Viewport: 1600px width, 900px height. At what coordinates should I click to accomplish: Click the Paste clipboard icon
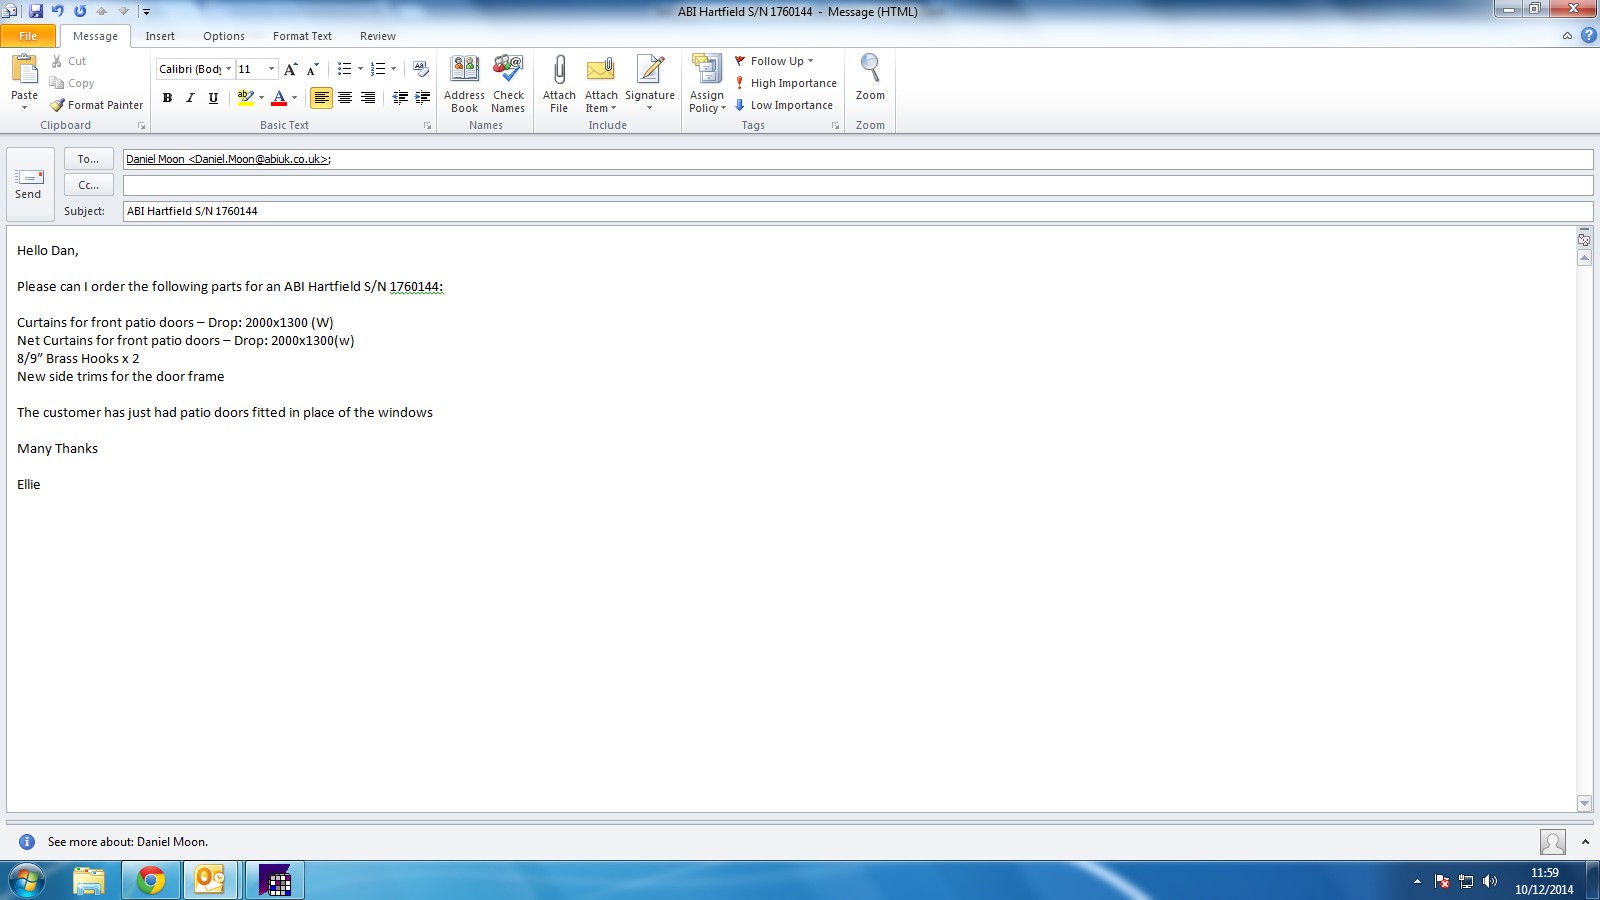(24, 70)
